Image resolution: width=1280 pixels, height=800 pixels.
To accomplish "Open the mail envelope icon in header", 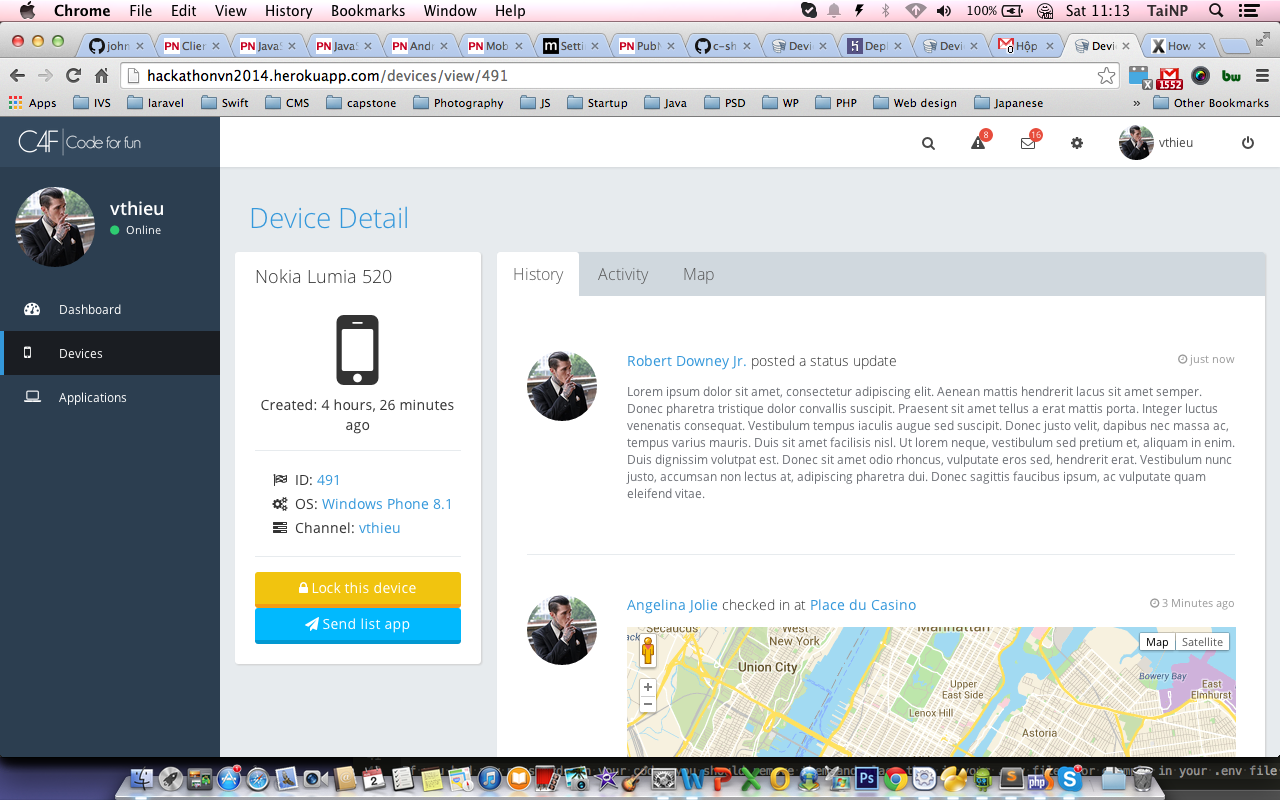I will coord(1029,142).
